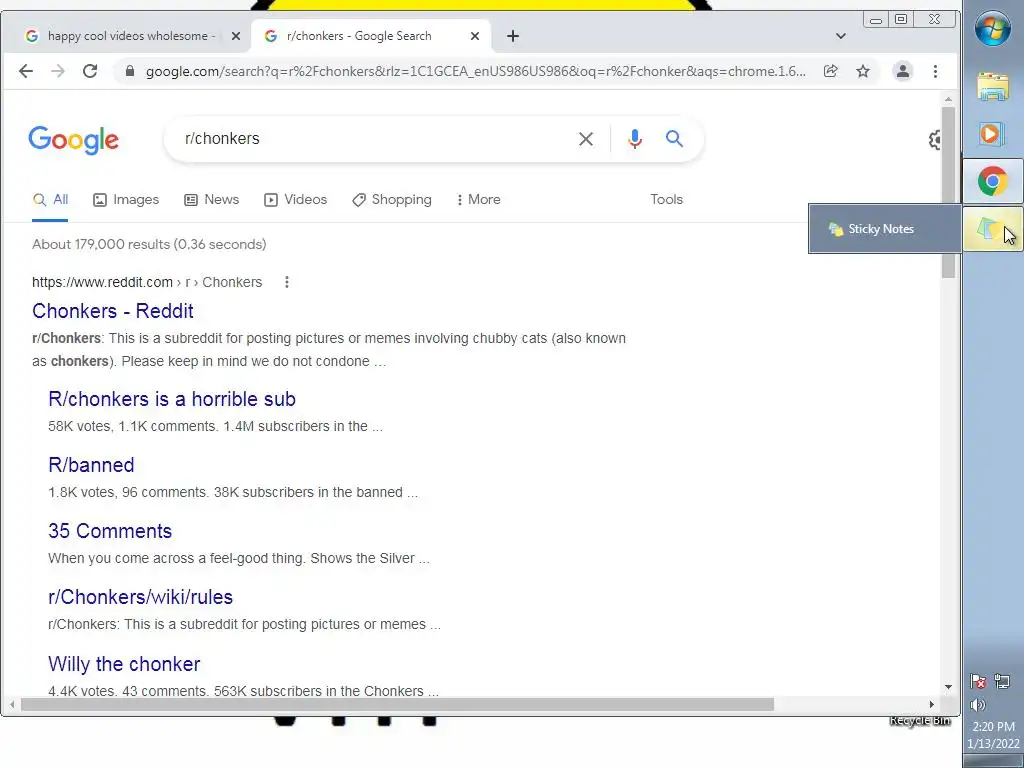
Task: Start voice search with microphone icon
Action: pos(635,138)
